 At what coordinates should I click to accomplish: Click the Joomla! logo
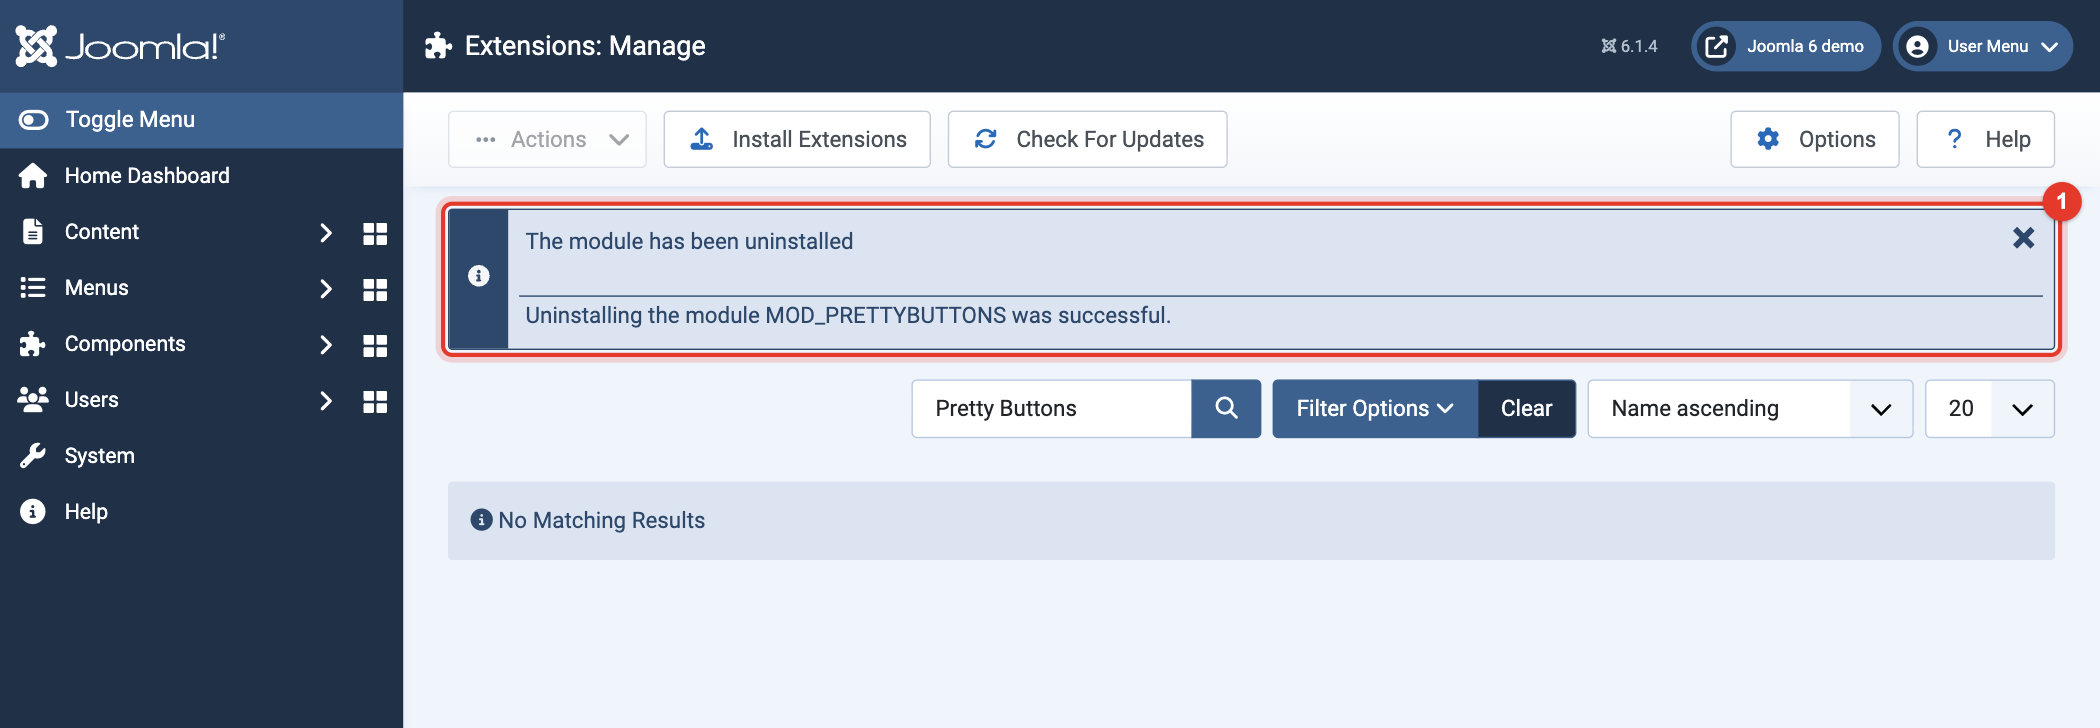[x=121, y=46]
